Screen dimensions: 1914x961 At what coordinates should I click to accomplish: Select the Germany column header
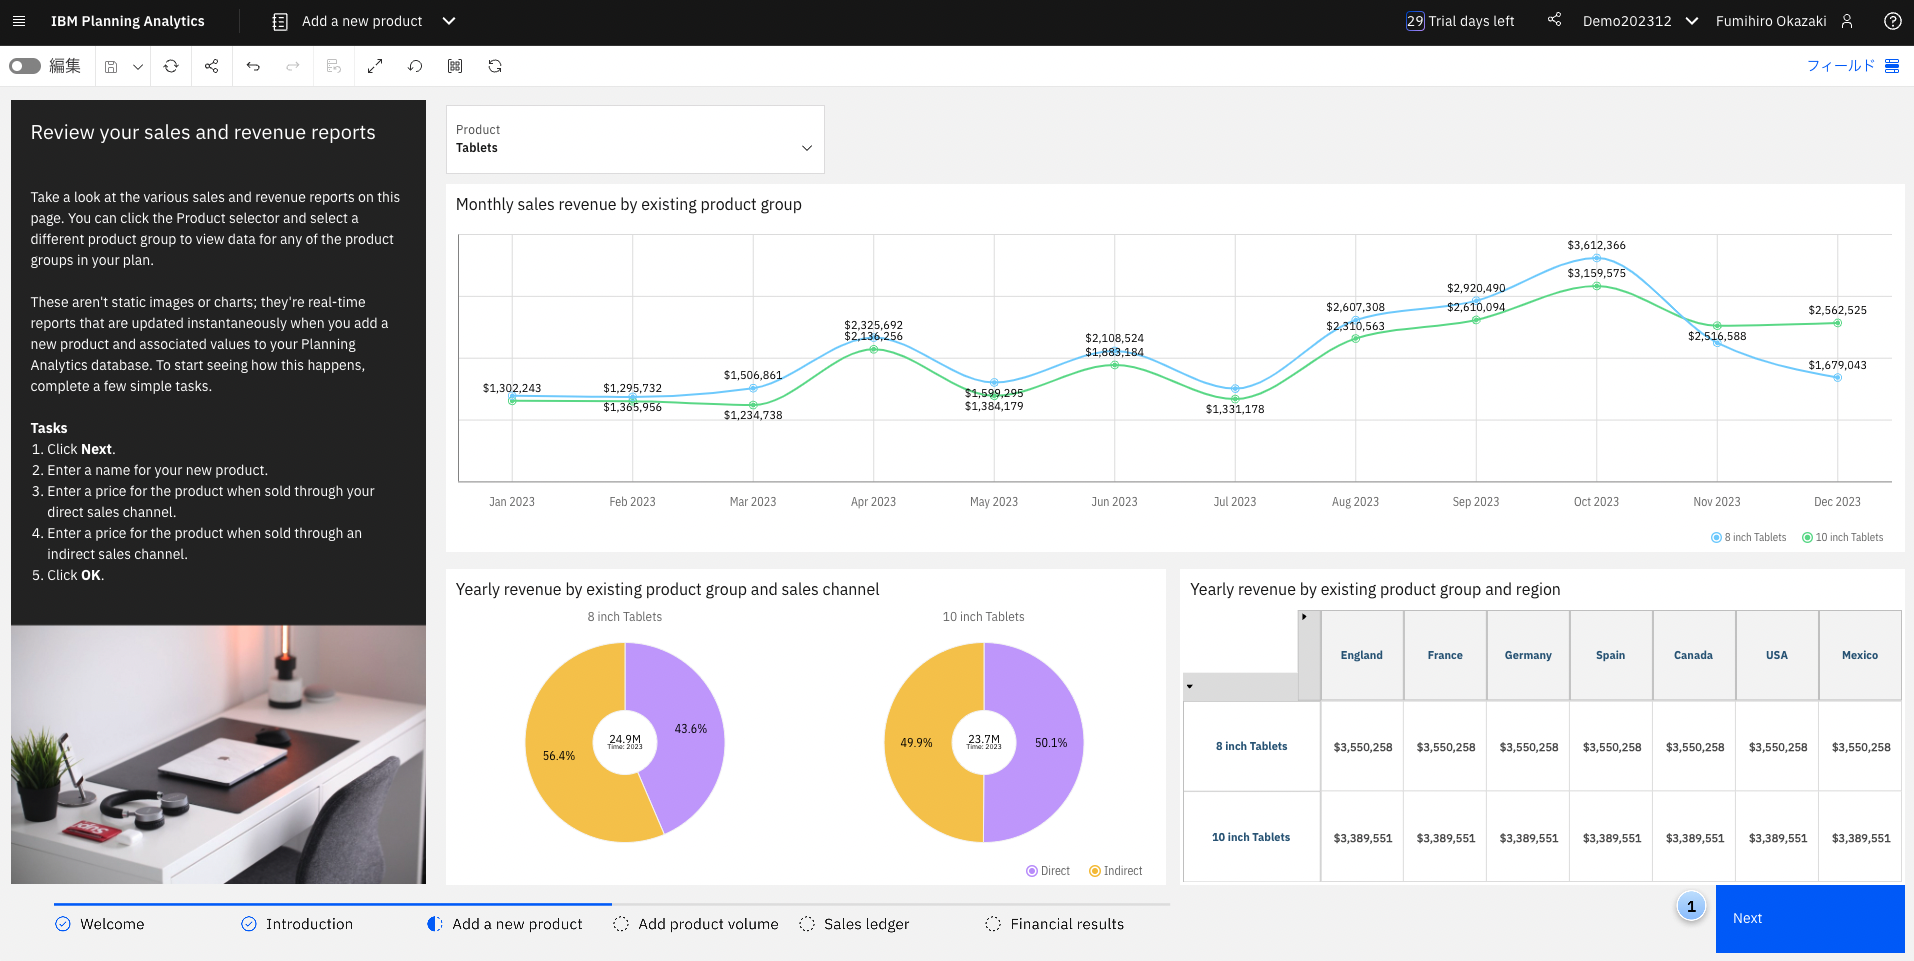click(x=1528, y=655)
